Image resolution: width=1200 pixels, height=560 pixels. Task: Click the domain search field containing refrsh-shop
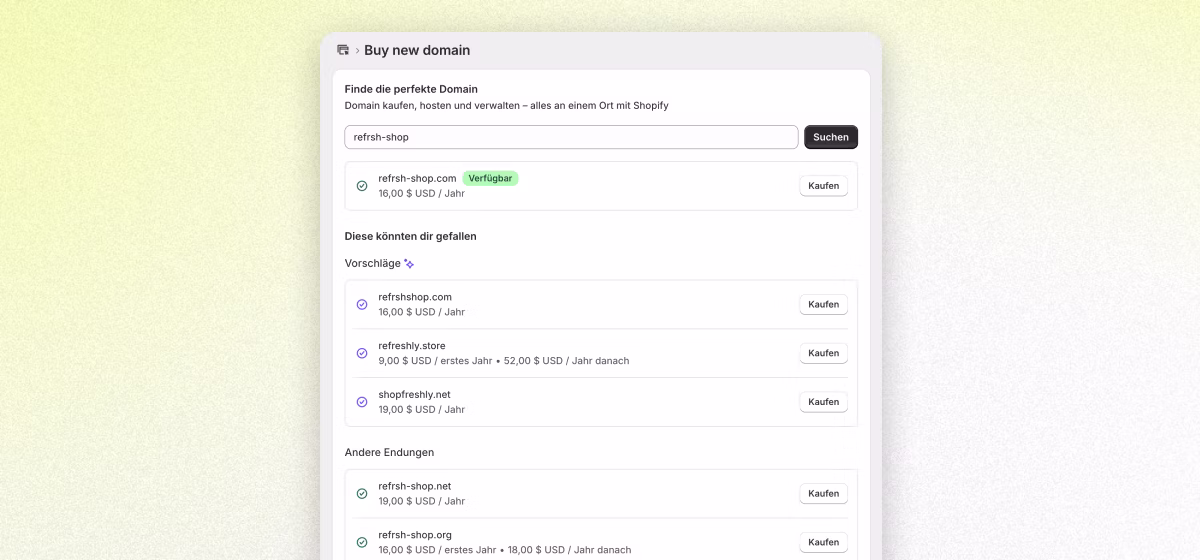pos(571,137)
